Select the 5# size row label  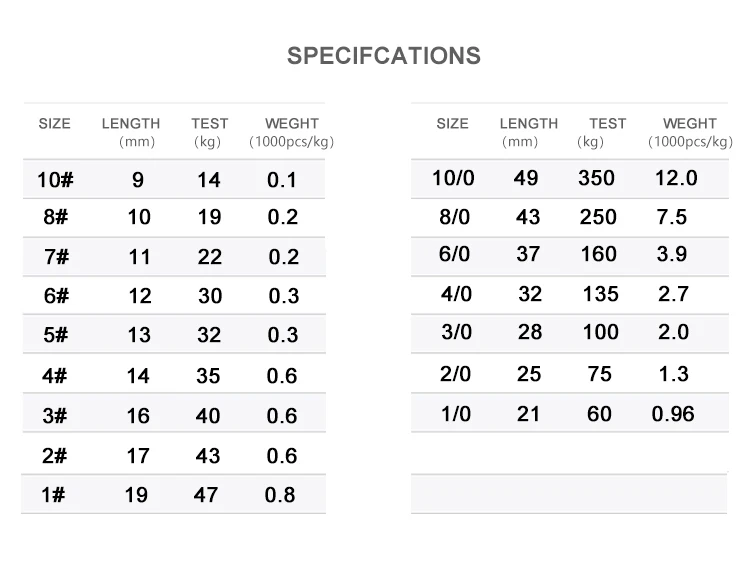point(55,335)
